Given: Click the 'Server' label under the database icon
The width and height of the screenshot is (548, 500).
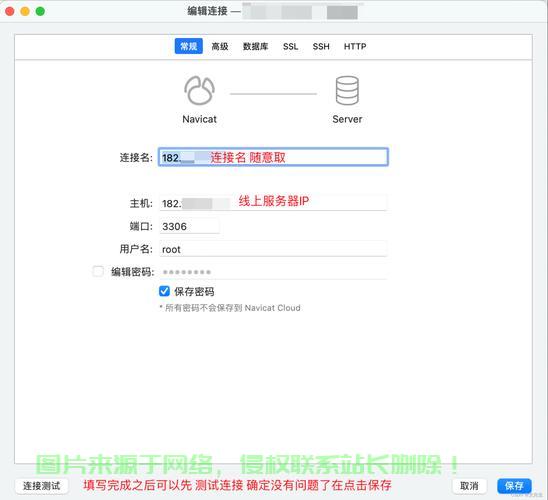Looking at the screenshot, I should (x=347, y=119).
